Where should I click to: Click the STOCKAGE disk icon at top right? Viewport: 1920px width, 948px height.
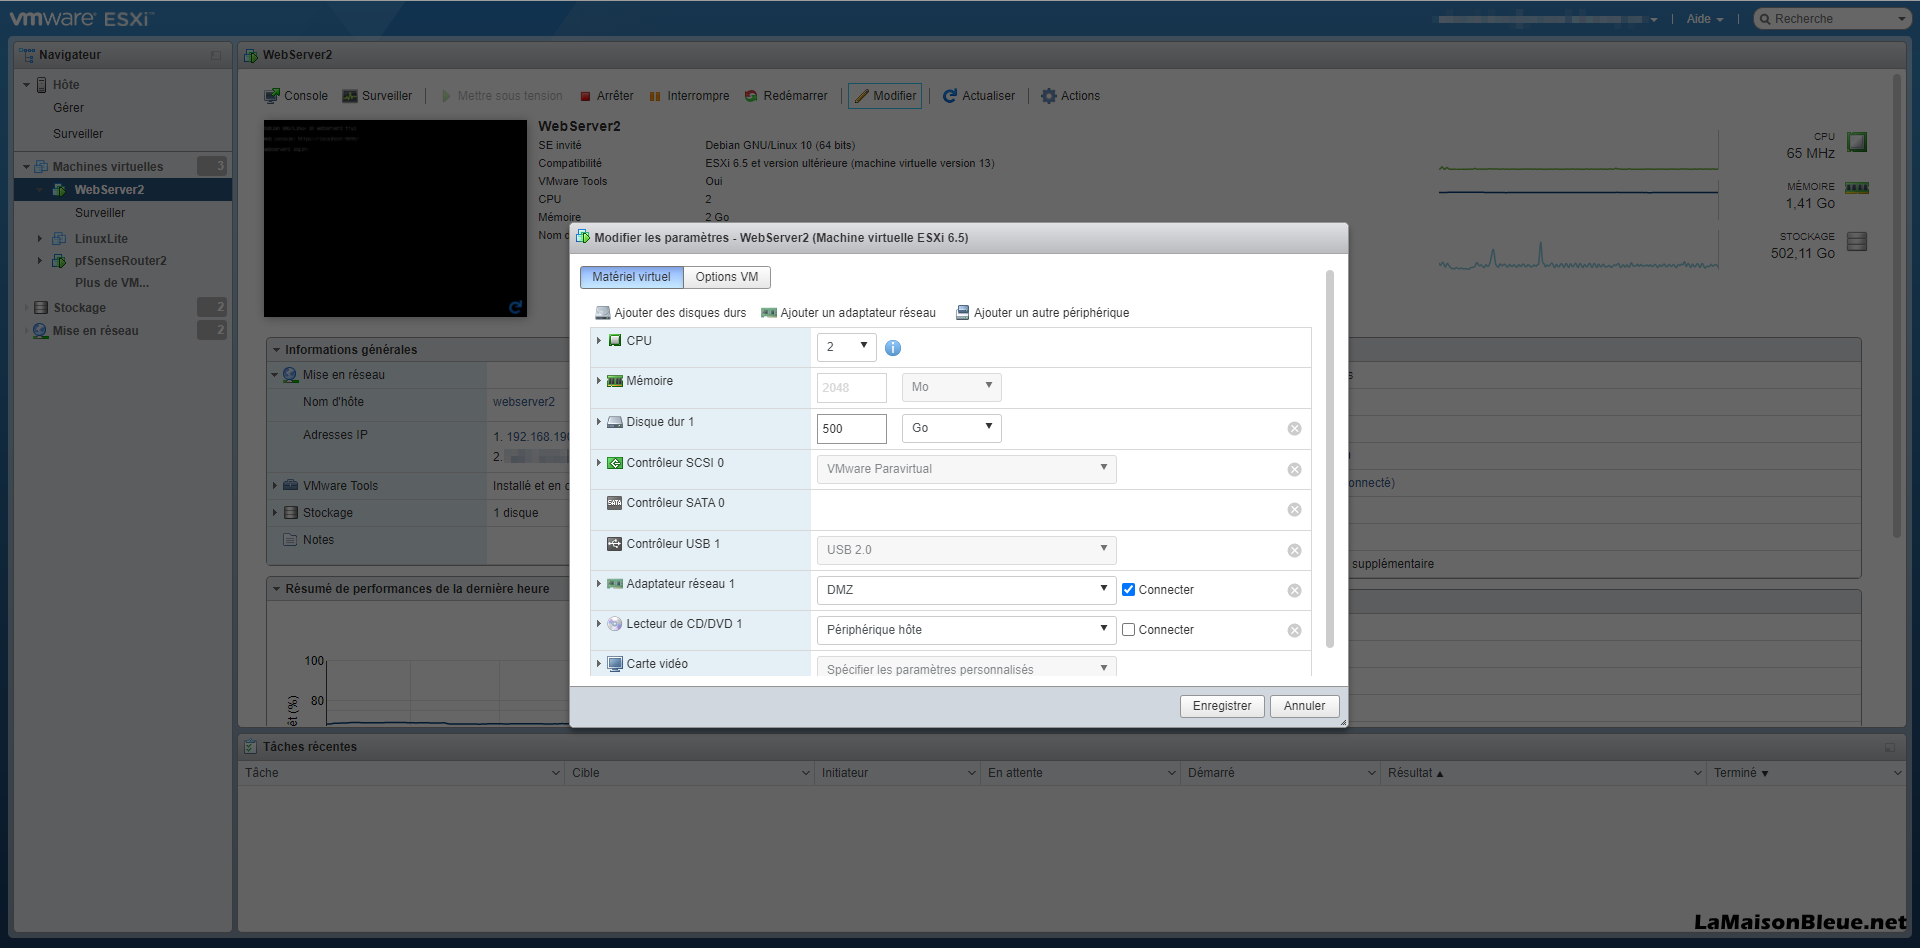[1857, 241]
